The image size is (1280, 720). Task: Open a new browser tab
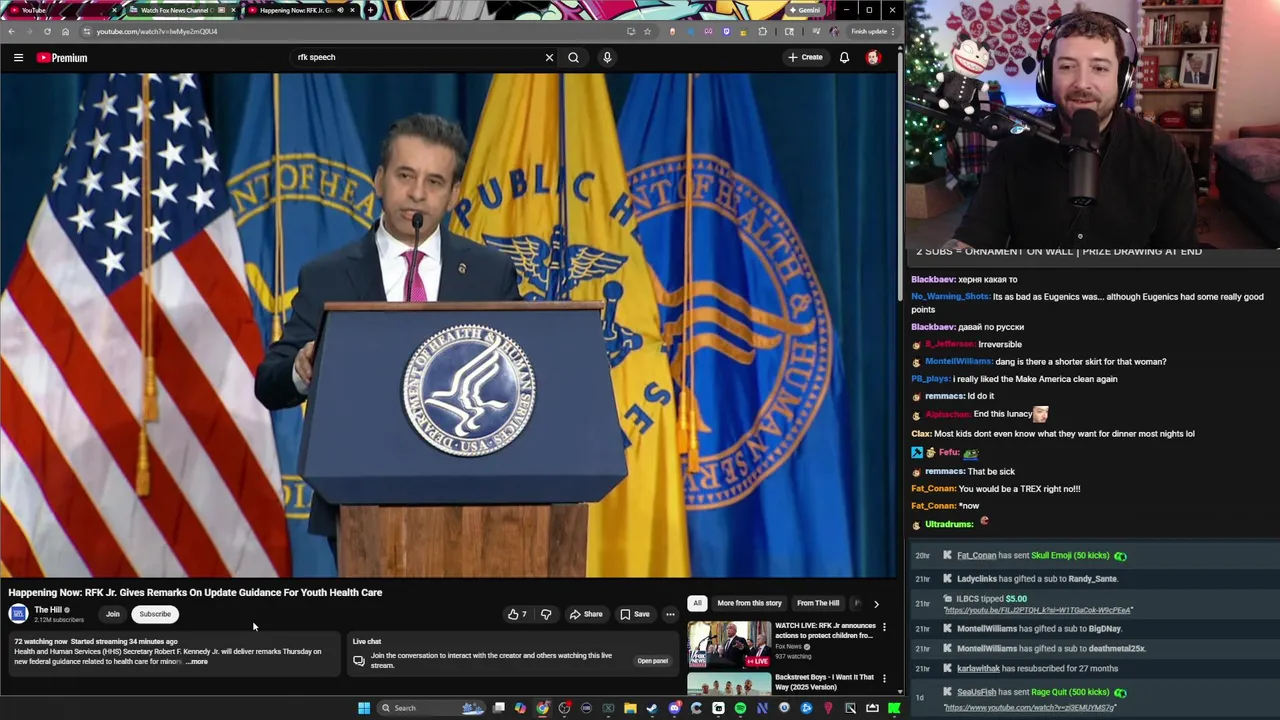click(x=371, y=10)
